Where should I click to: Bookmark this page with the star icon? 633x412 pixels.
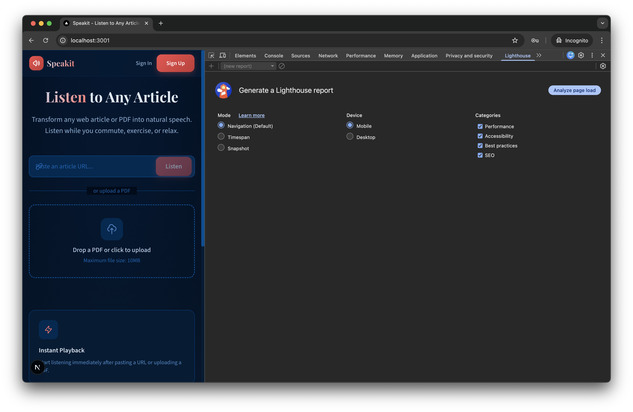click(515, 40)
